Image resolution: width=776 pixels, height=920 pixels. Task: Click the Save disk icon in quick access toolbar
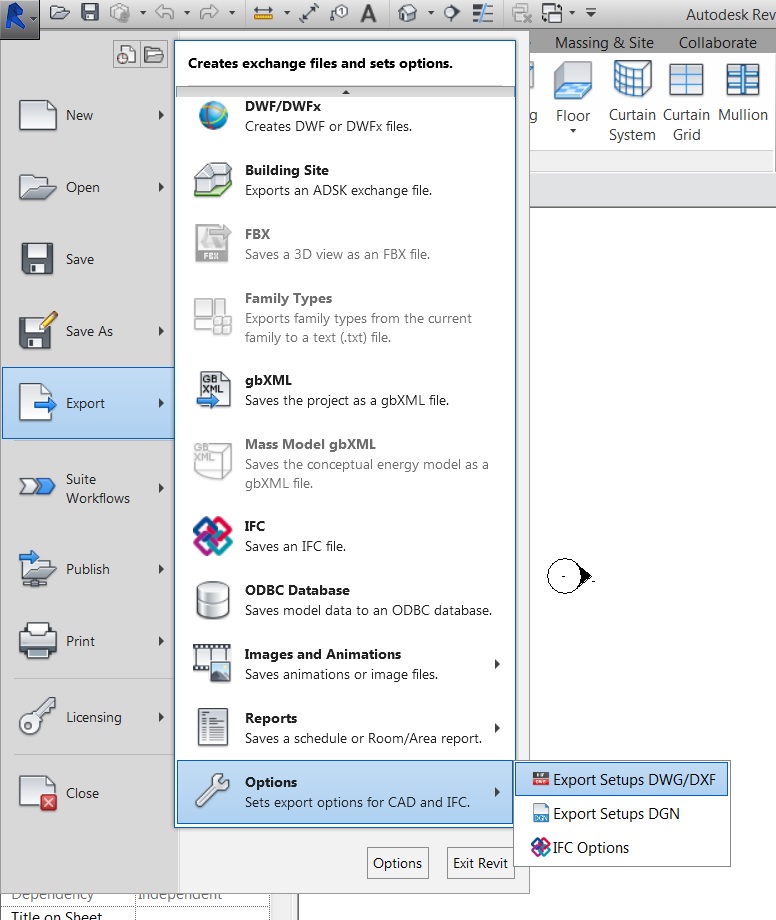tap(90, 12)
